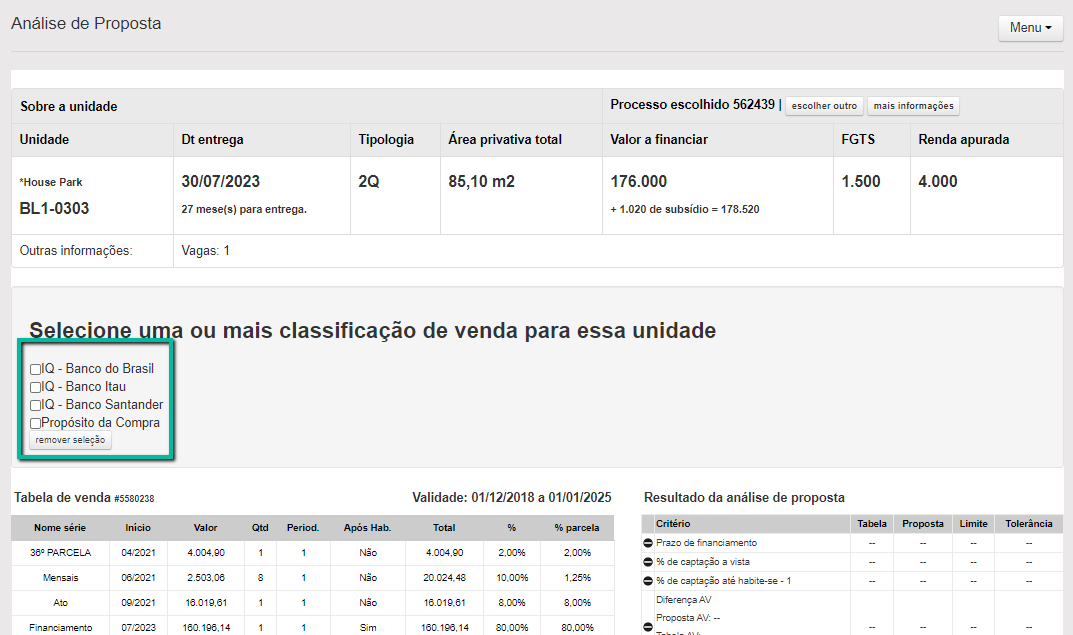1073x635 pixels.
Task: Enable the IQ - Banco Itau checkbox
Action: pyautogui.click(x=36, y=387)
